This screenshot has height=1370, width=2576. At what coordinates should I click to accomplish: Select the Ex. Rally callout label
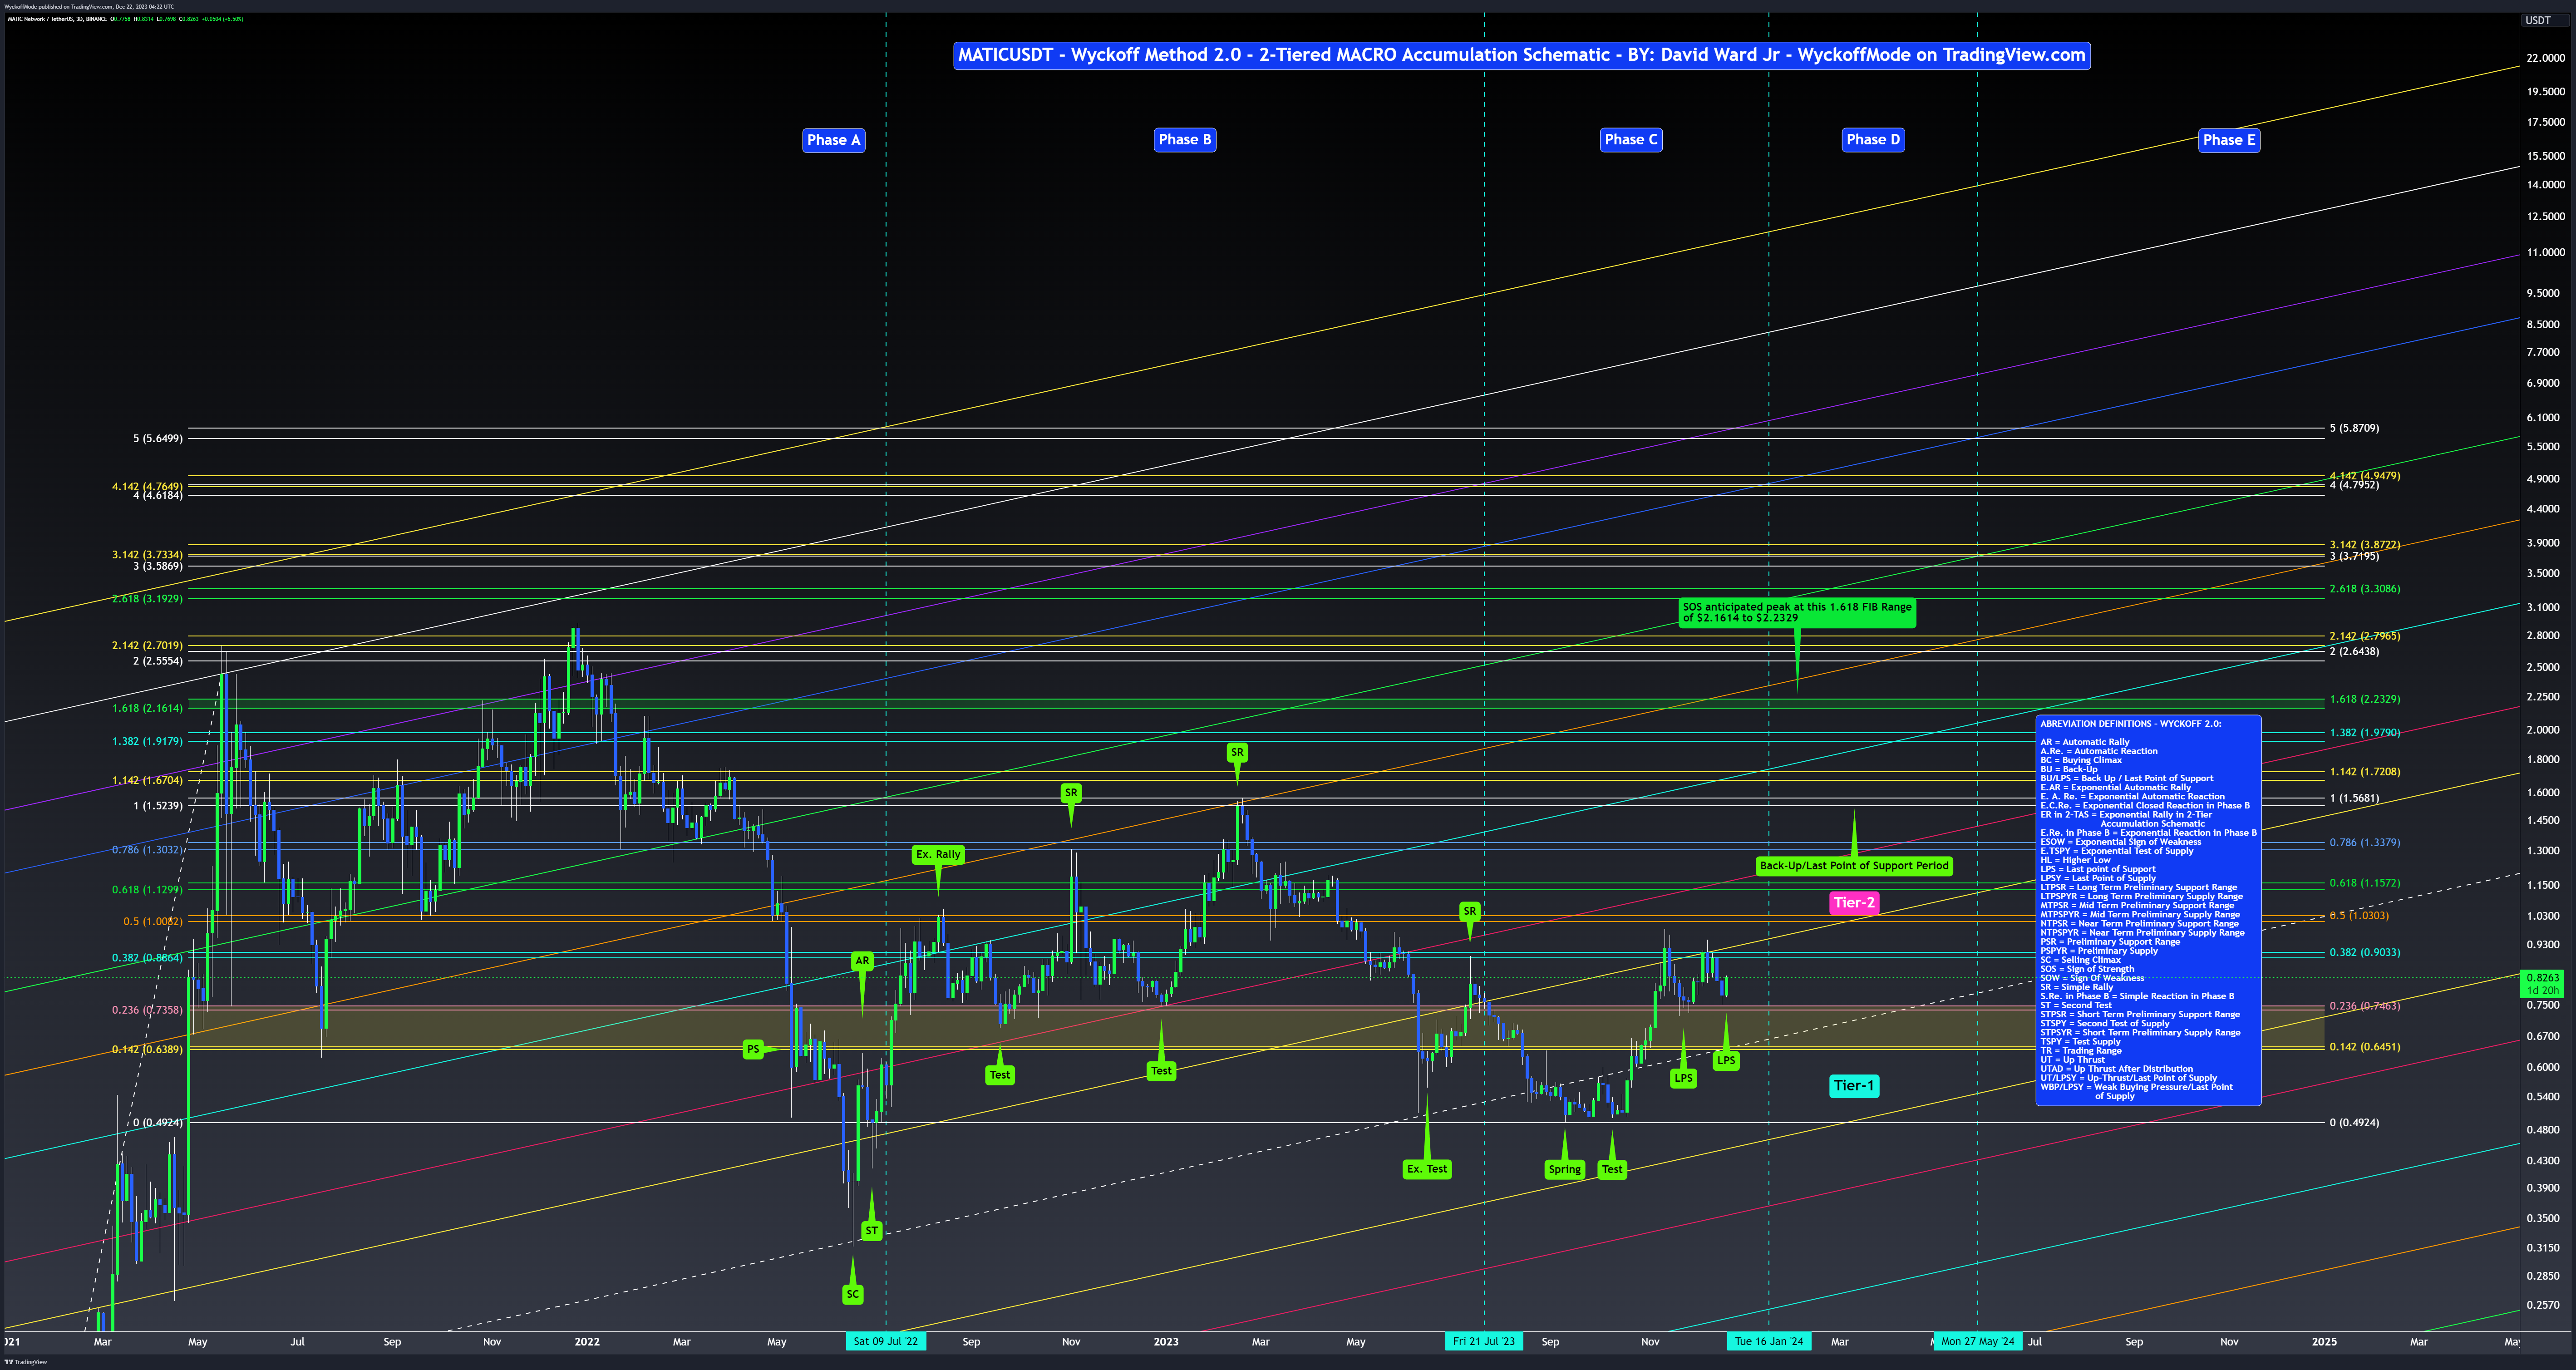(938, 855)
